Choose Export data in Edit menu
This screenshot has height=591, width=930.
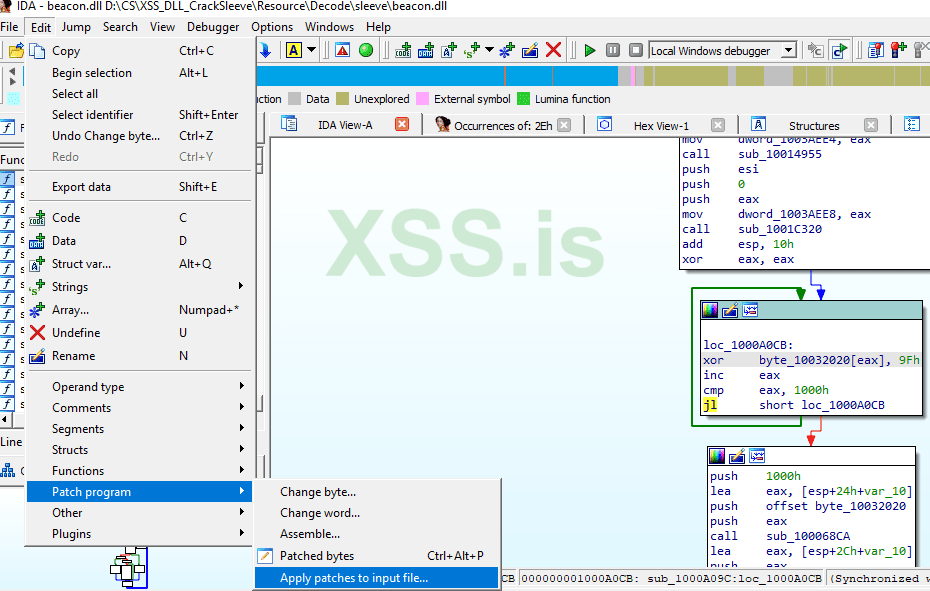(x=139, y=187)
